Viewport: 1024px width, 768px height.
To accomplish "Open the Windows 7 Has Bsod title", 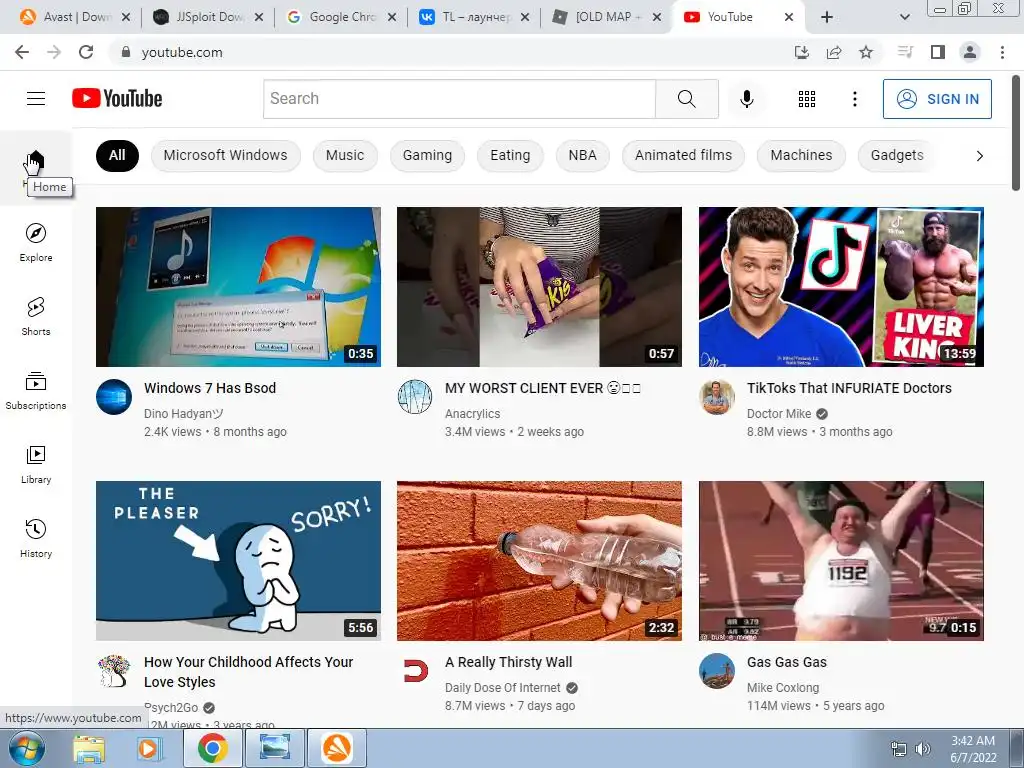I will (x=210, y=388).
